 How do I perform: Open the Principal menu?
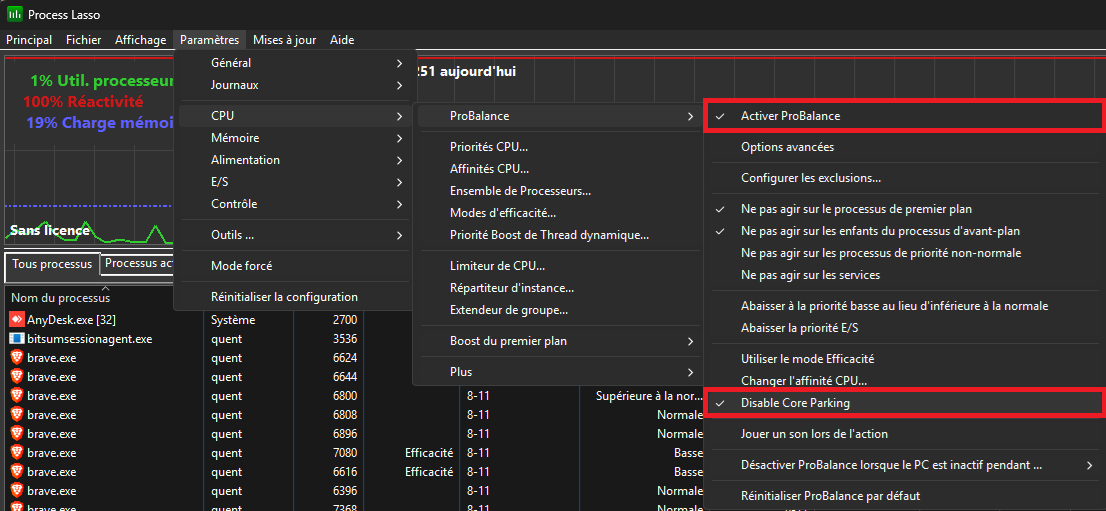pos(29,40)
